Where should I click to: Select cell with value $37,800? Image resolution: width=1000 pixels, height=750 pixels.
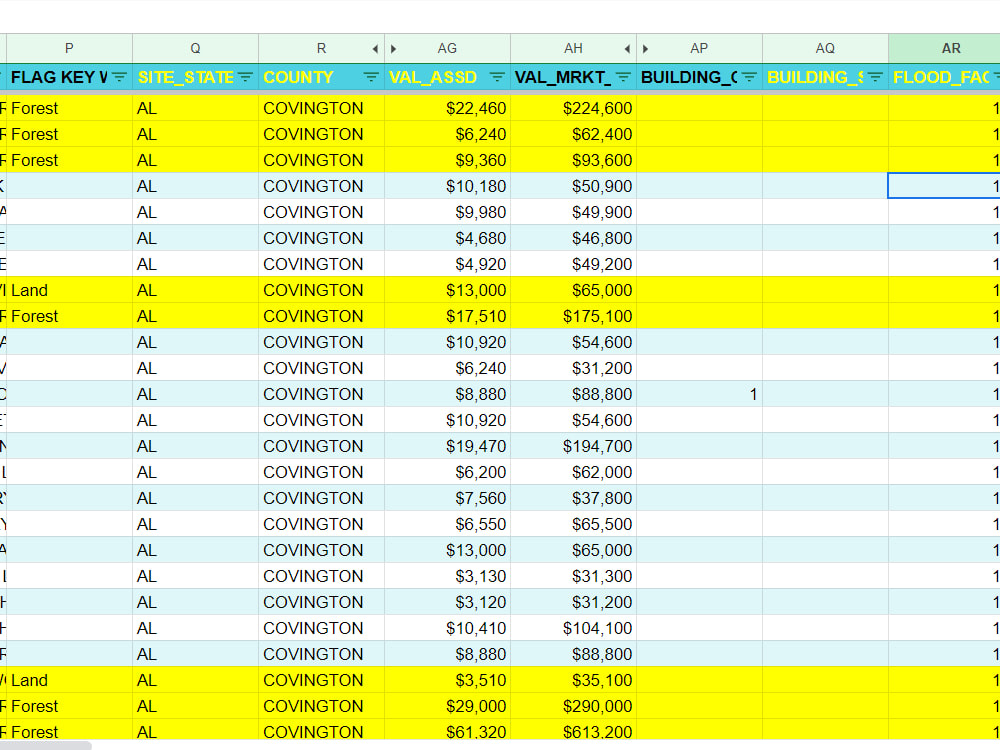click(x=573, y=499)
